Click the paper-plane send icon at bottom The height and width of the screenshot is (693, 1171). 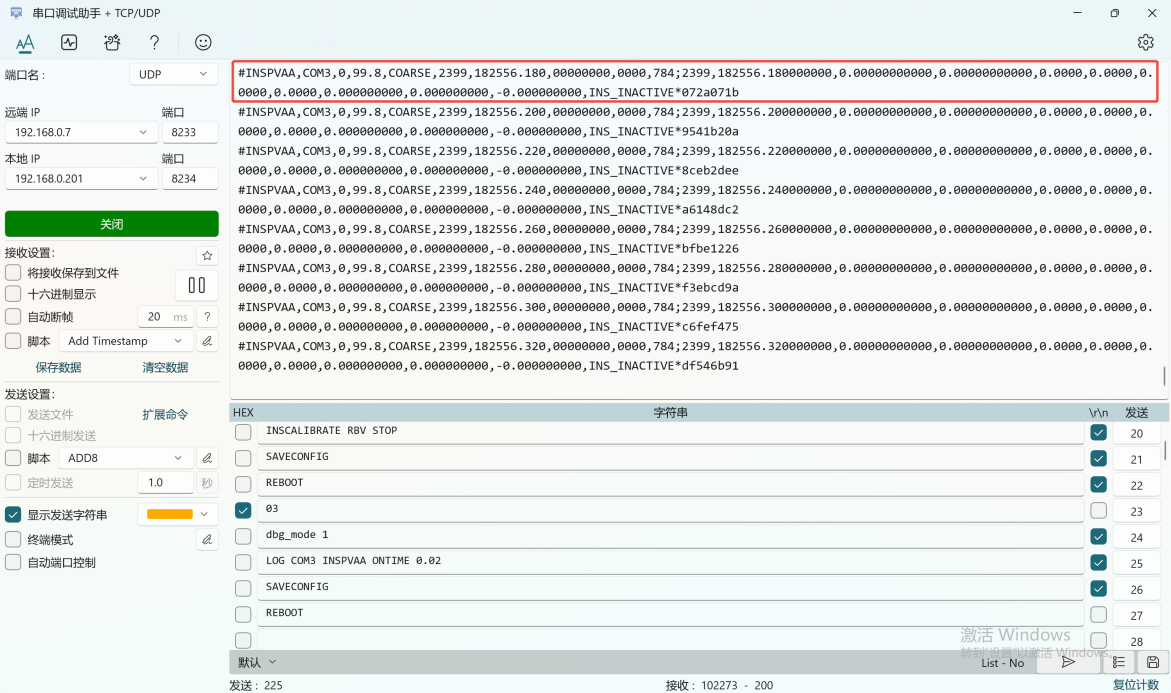[1068, 662]
